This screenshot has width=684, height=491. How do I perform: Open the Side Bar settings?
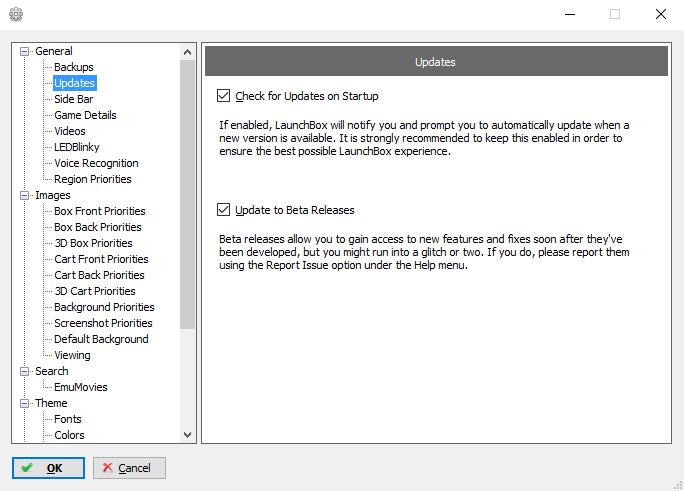(73, 99)
